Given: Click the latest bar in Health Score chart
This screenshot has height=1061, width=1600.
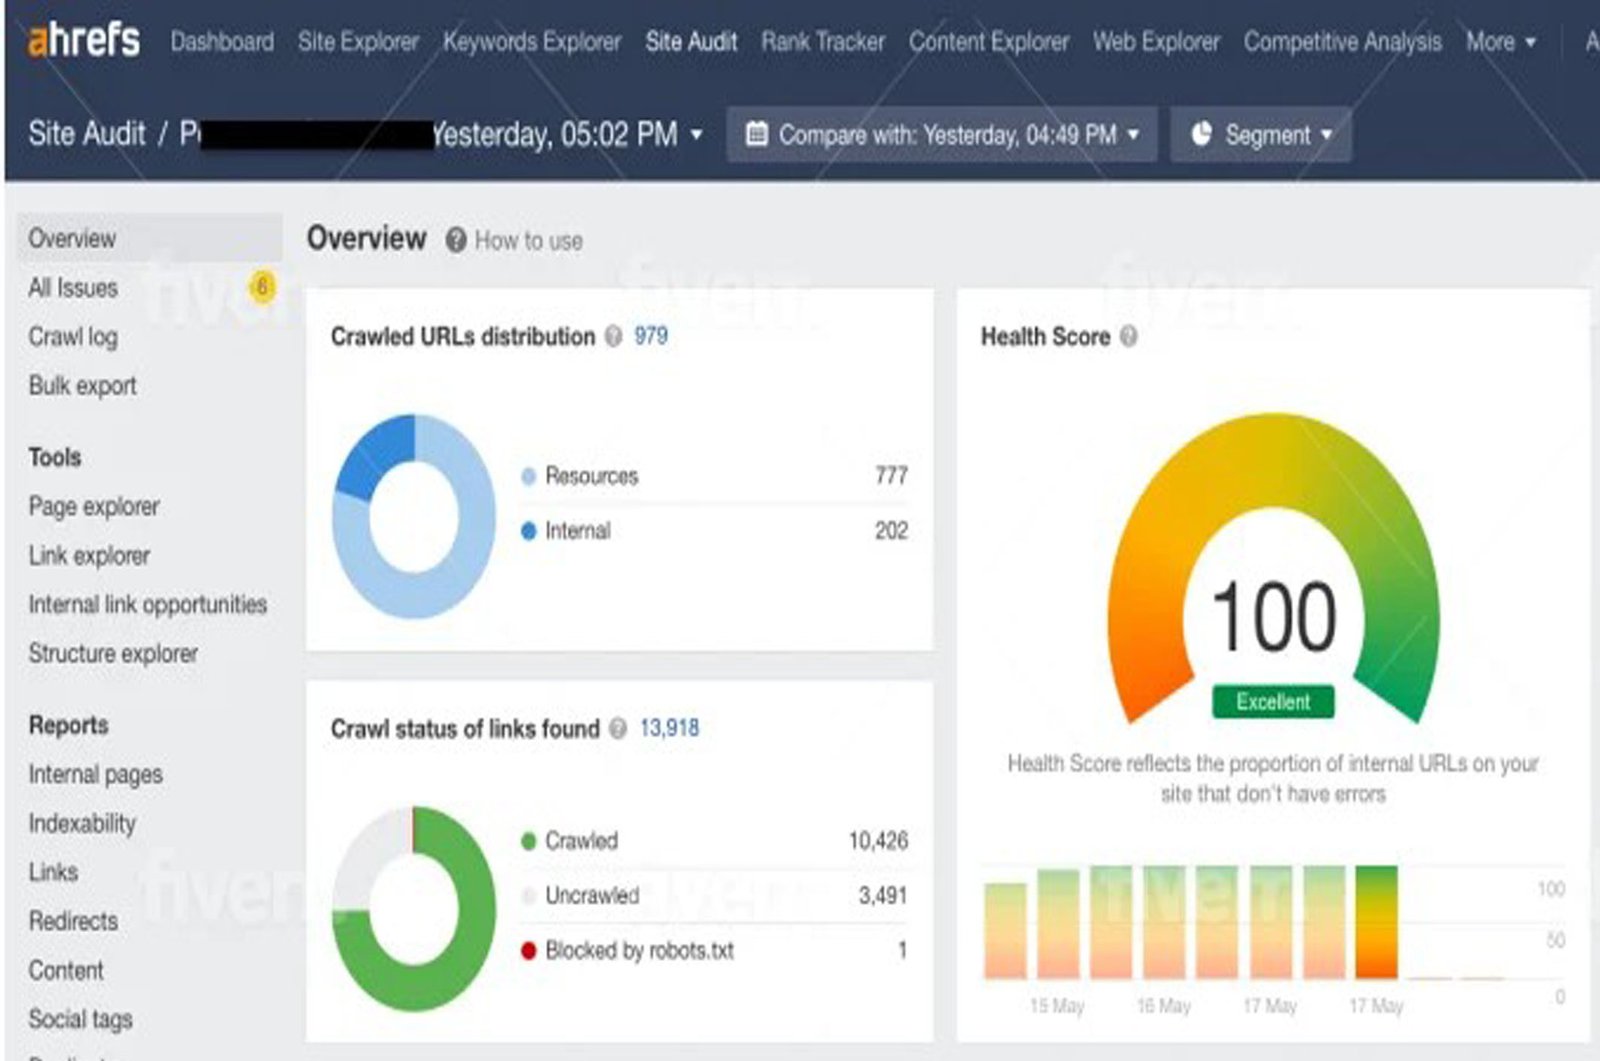Looking at the screenshot, I should pos(1376,922).
